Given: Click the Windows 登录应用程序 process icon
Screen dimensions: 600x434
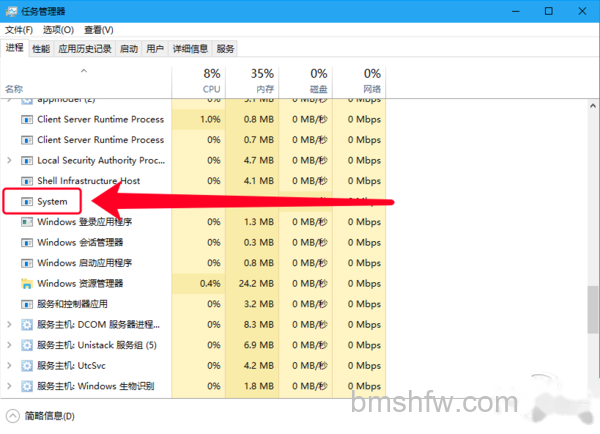Looking at the screenshot, I should [26, 222].
